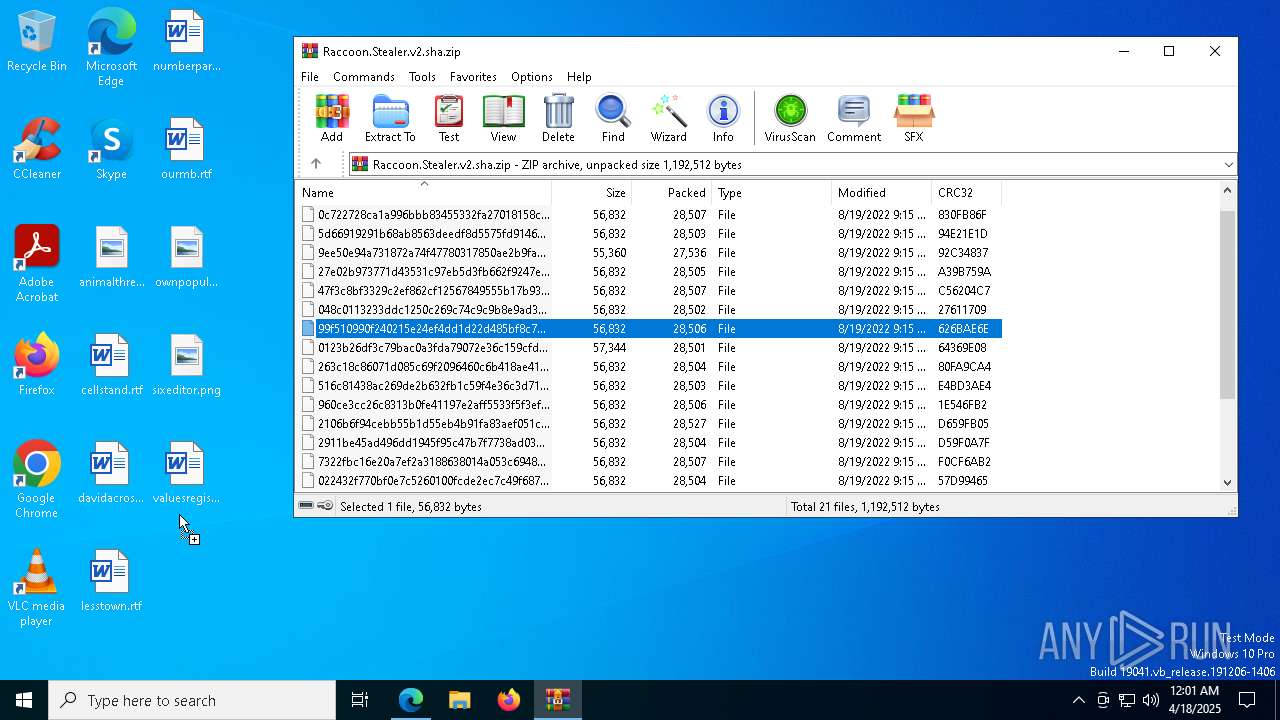Viewport: 1280px width, 720px height.
Task: Select file starting with 0c722728ca1a996b
Action: (650, 214)
